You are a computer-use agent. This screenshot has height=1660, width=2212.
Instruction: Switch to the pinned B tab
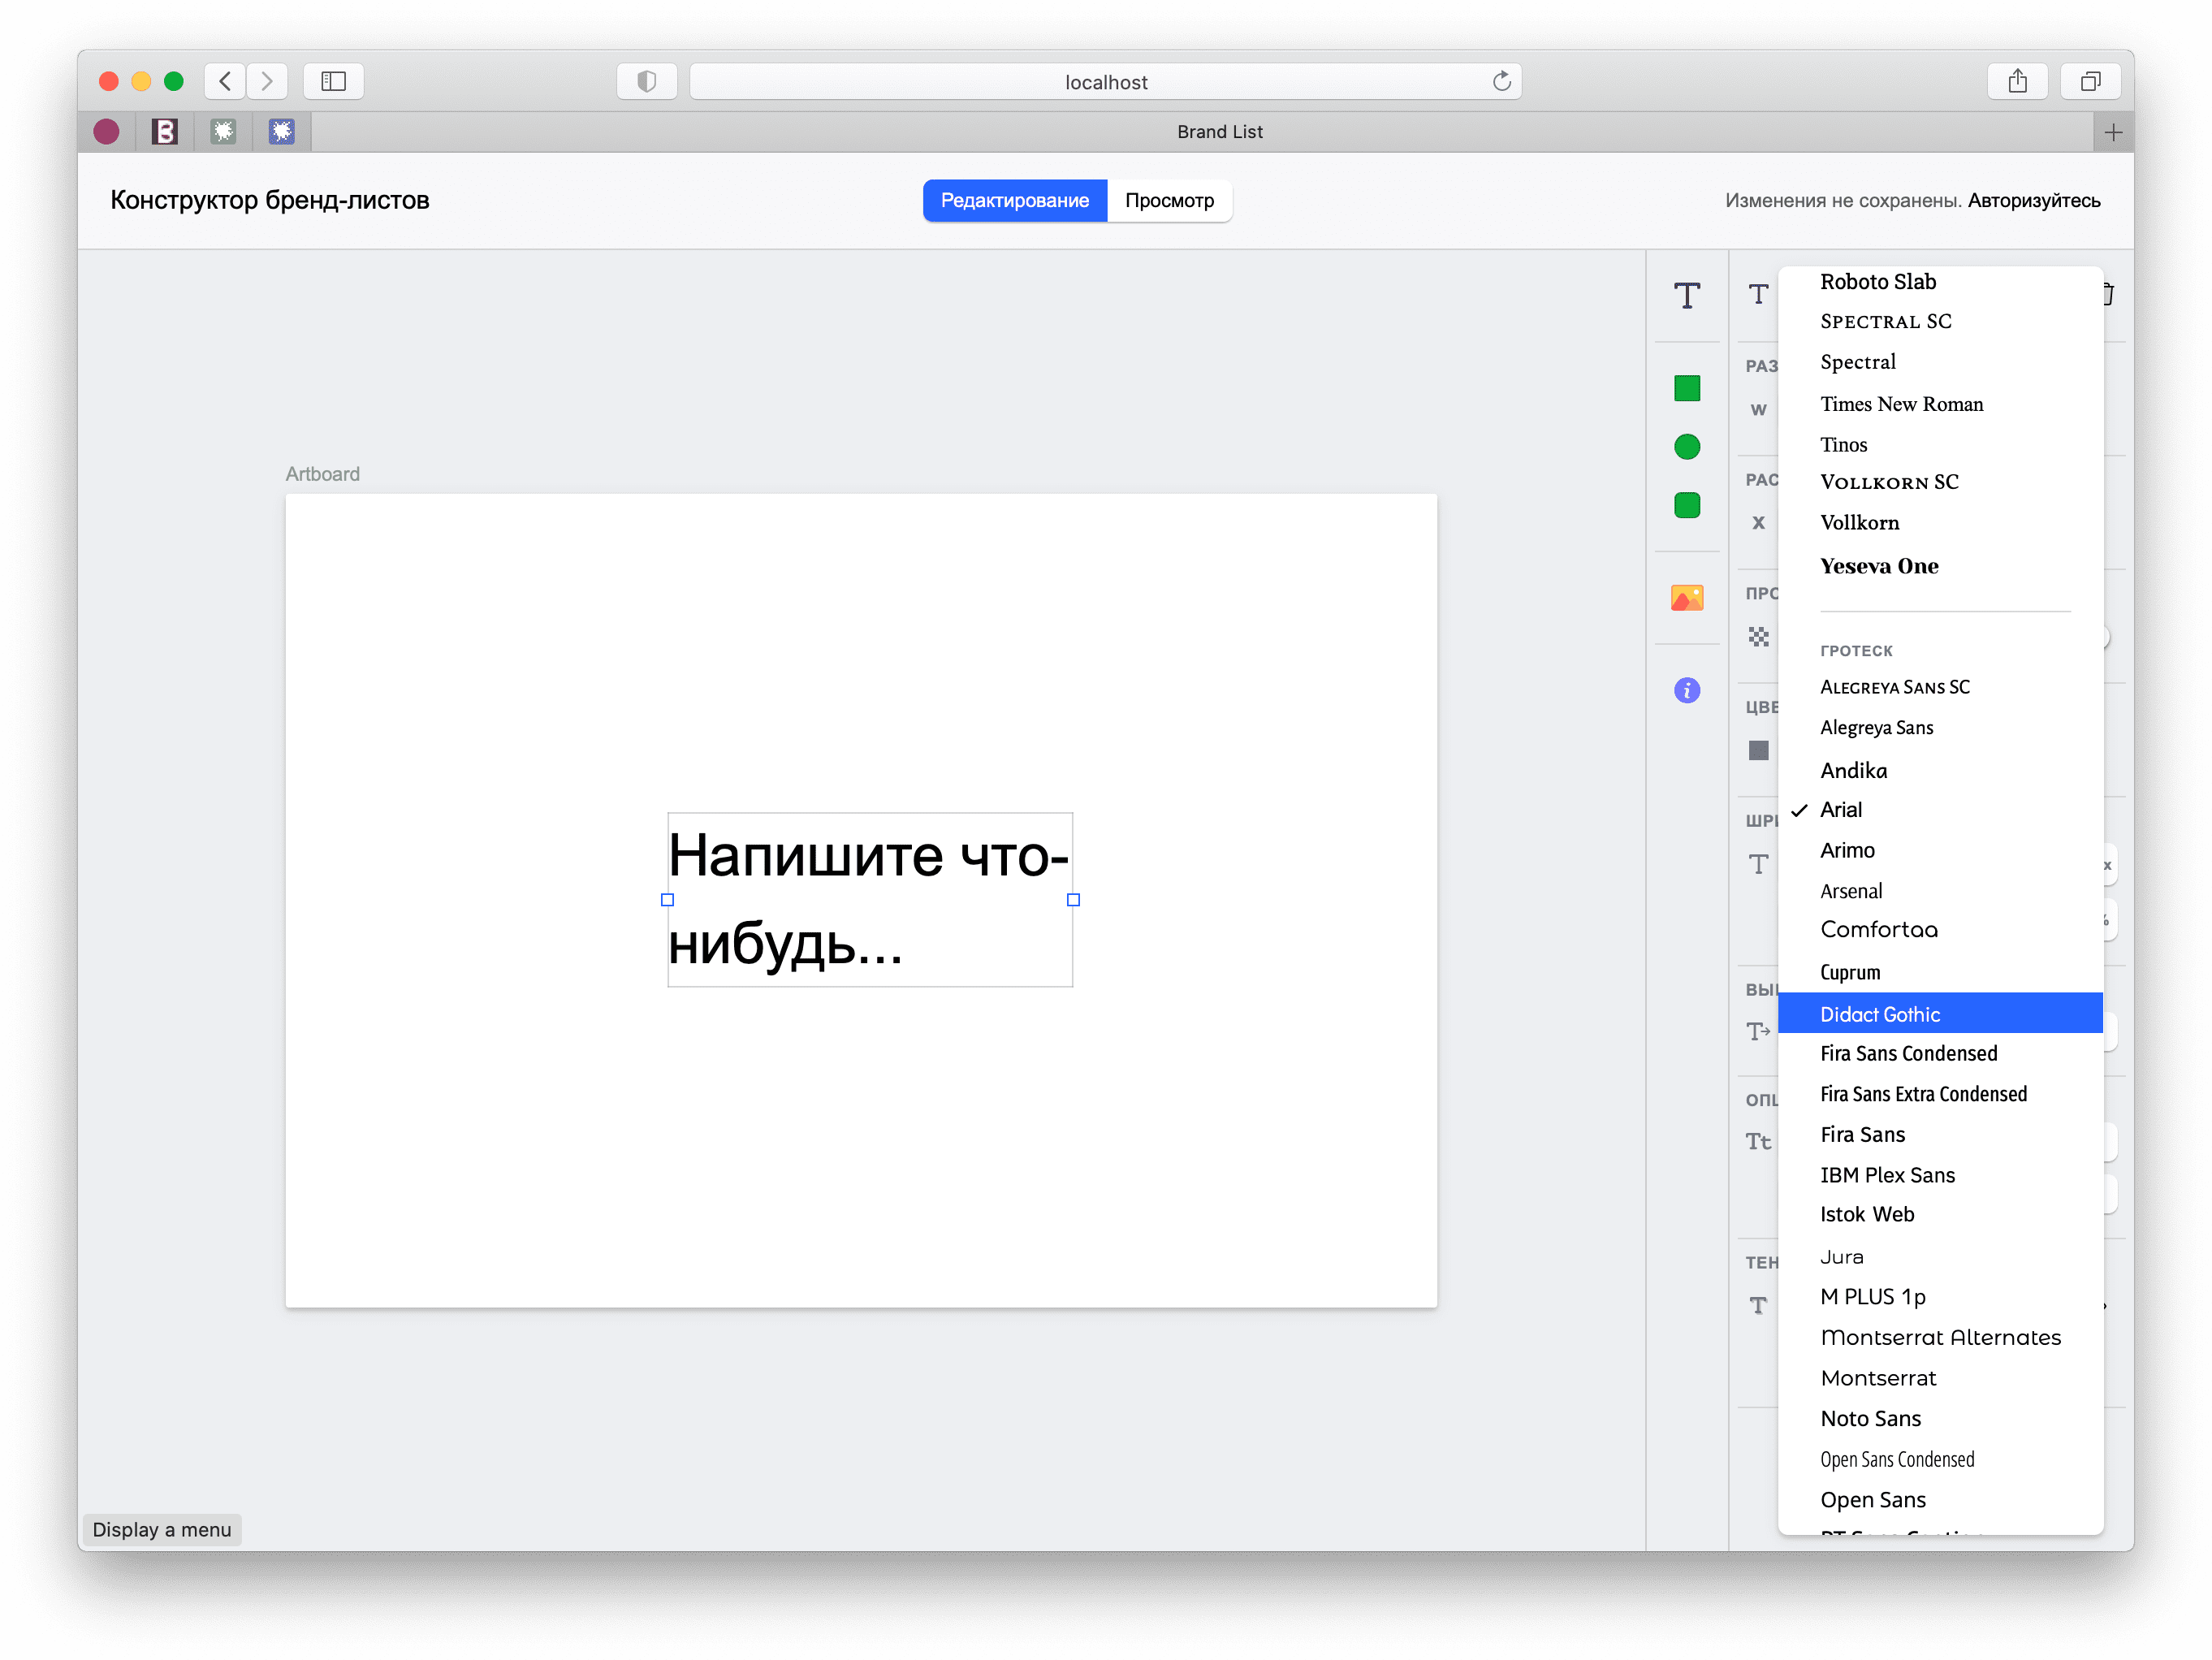tap(165, 132)
